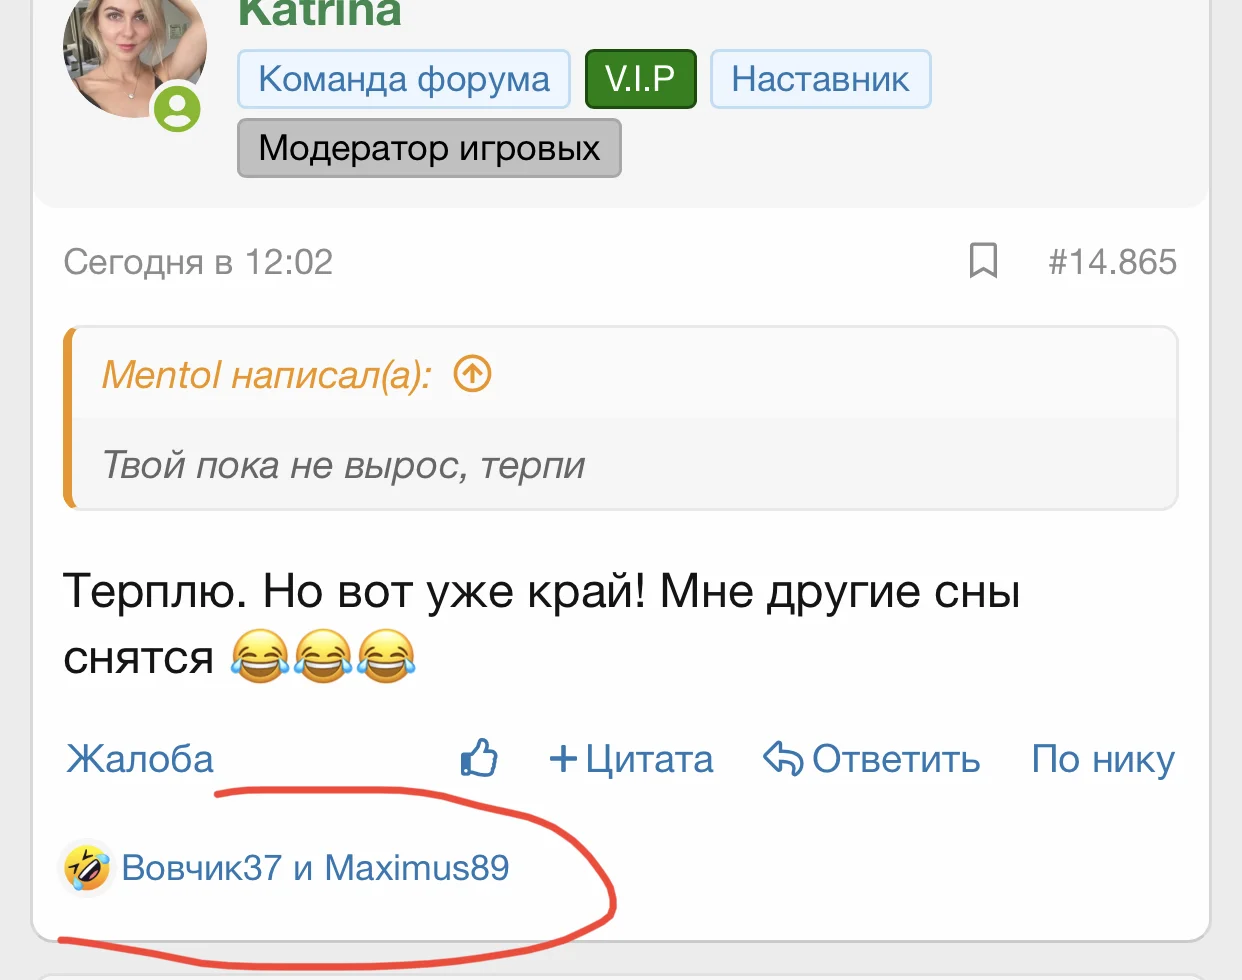Click the Наставник badge
The image size is (1242, 980).
point(820,79)
